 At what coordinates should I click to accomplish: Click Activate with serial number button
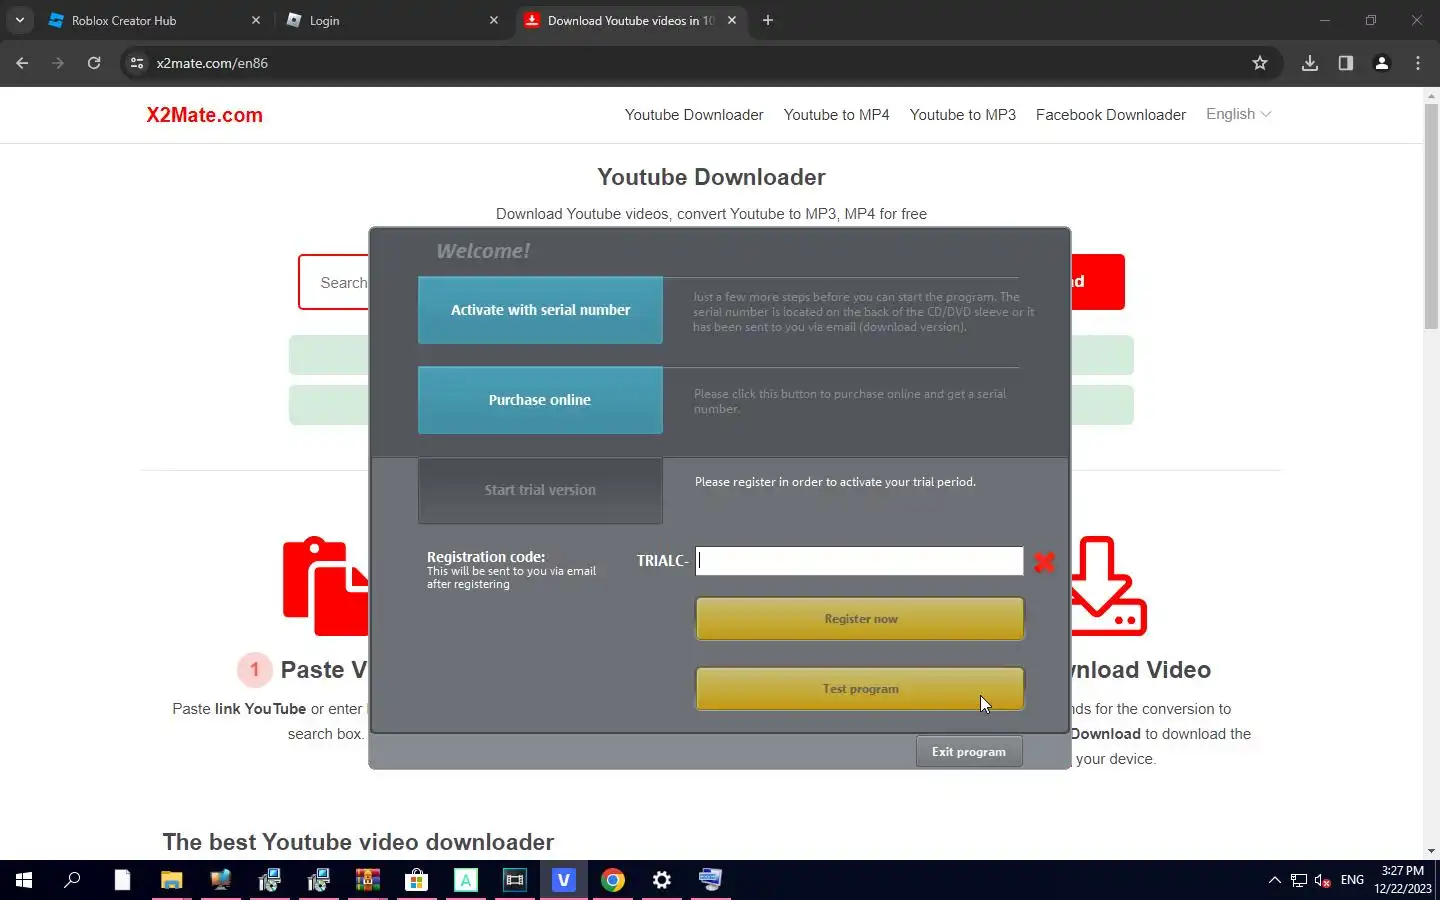tap(540, 310)
